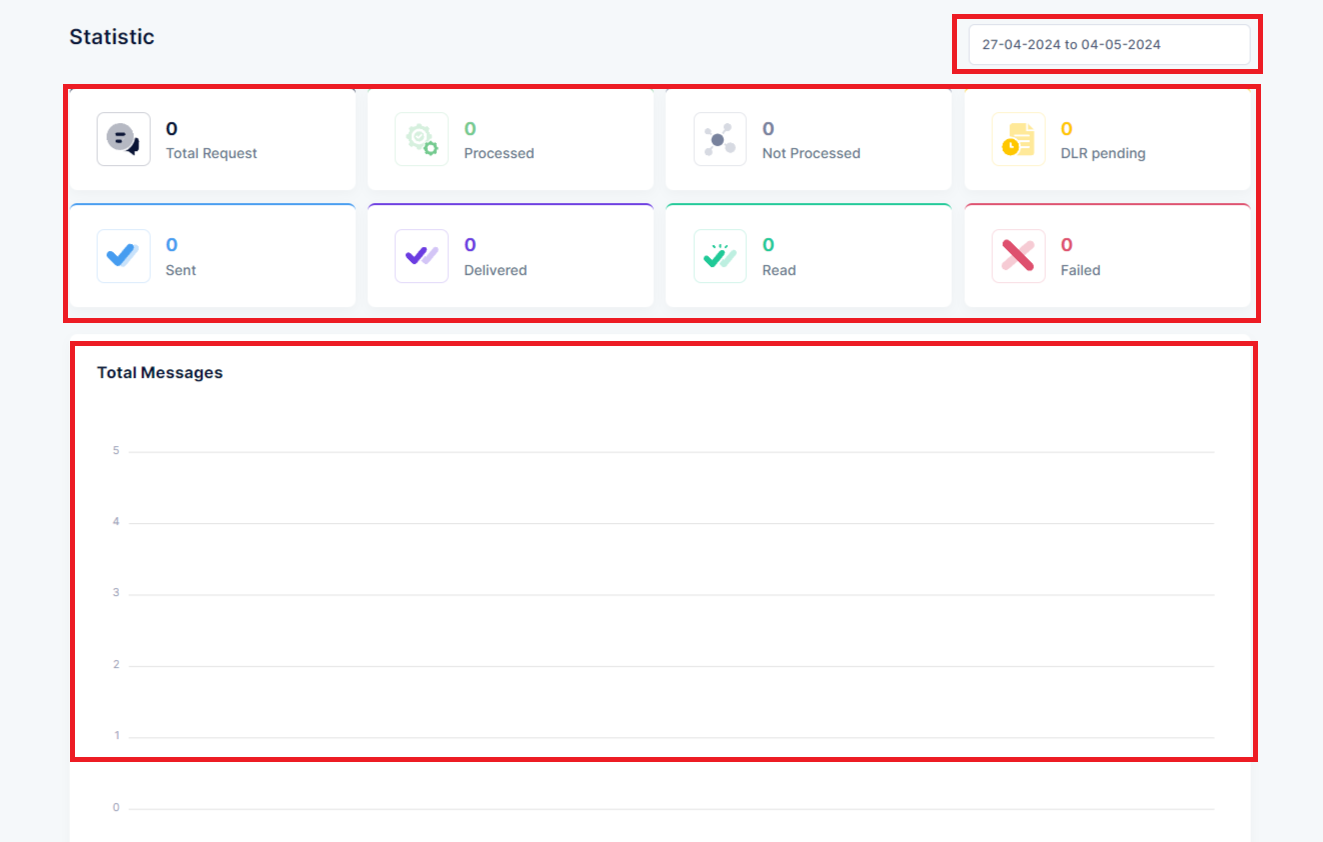Select the Sent label
Image resolution: width=1323 pixels, height=842 pixels.
pos(181,270)
